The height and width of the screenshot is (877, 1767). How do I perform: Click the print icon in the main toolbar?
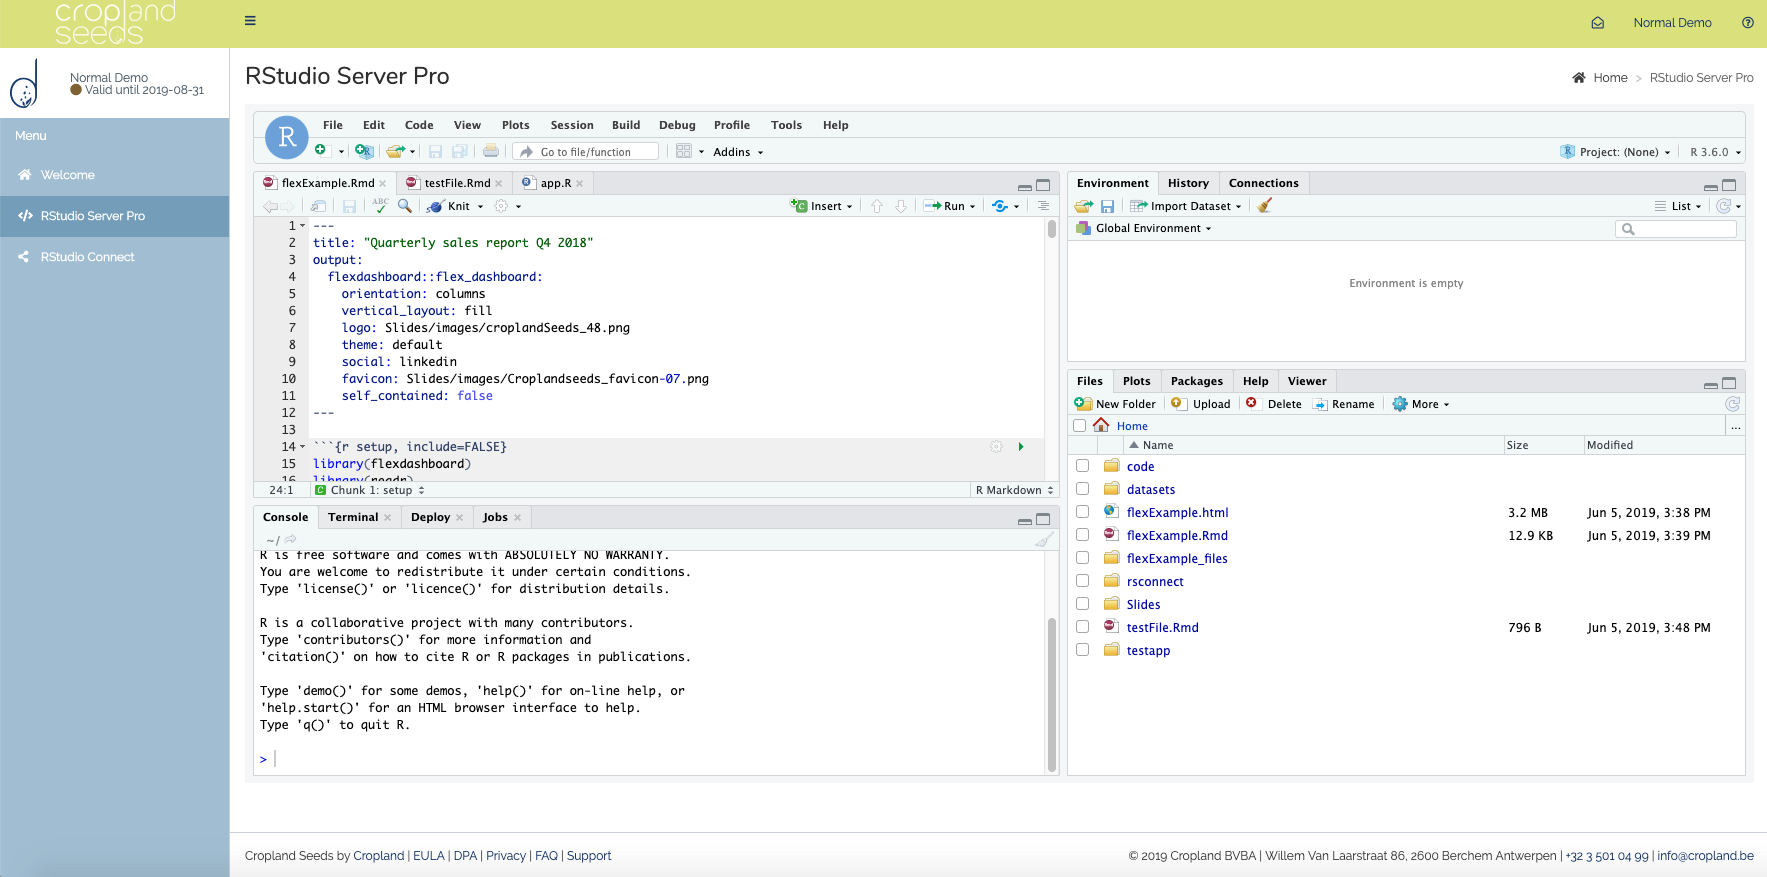coord(491,151)
